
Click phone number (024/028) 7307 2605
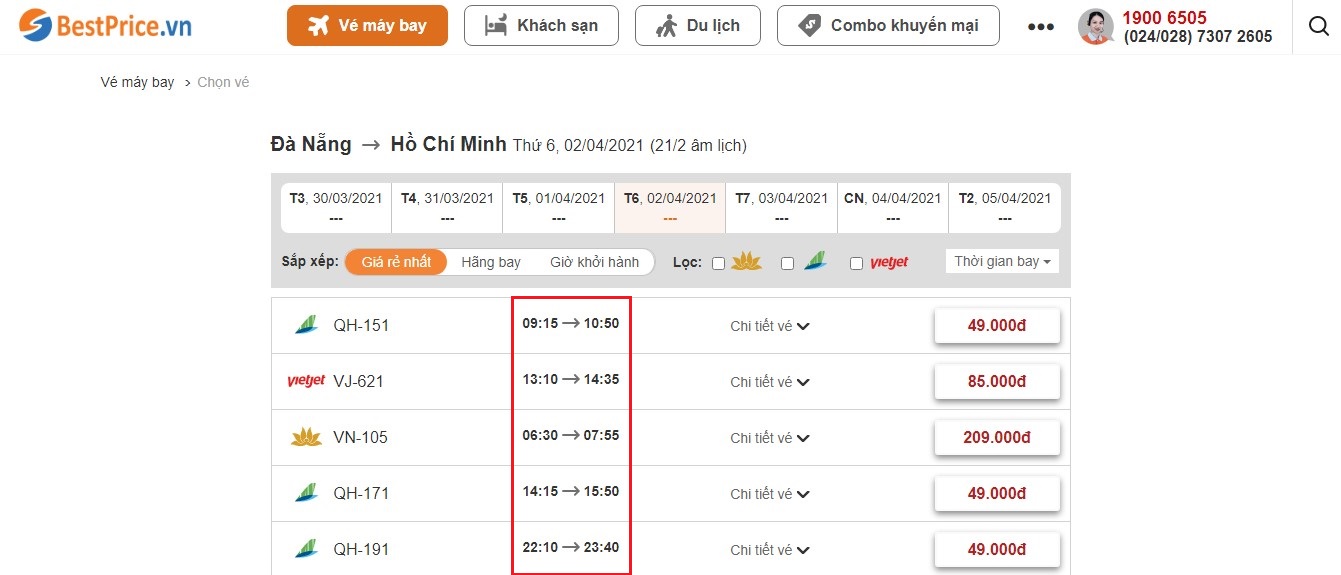point(1198,36)
